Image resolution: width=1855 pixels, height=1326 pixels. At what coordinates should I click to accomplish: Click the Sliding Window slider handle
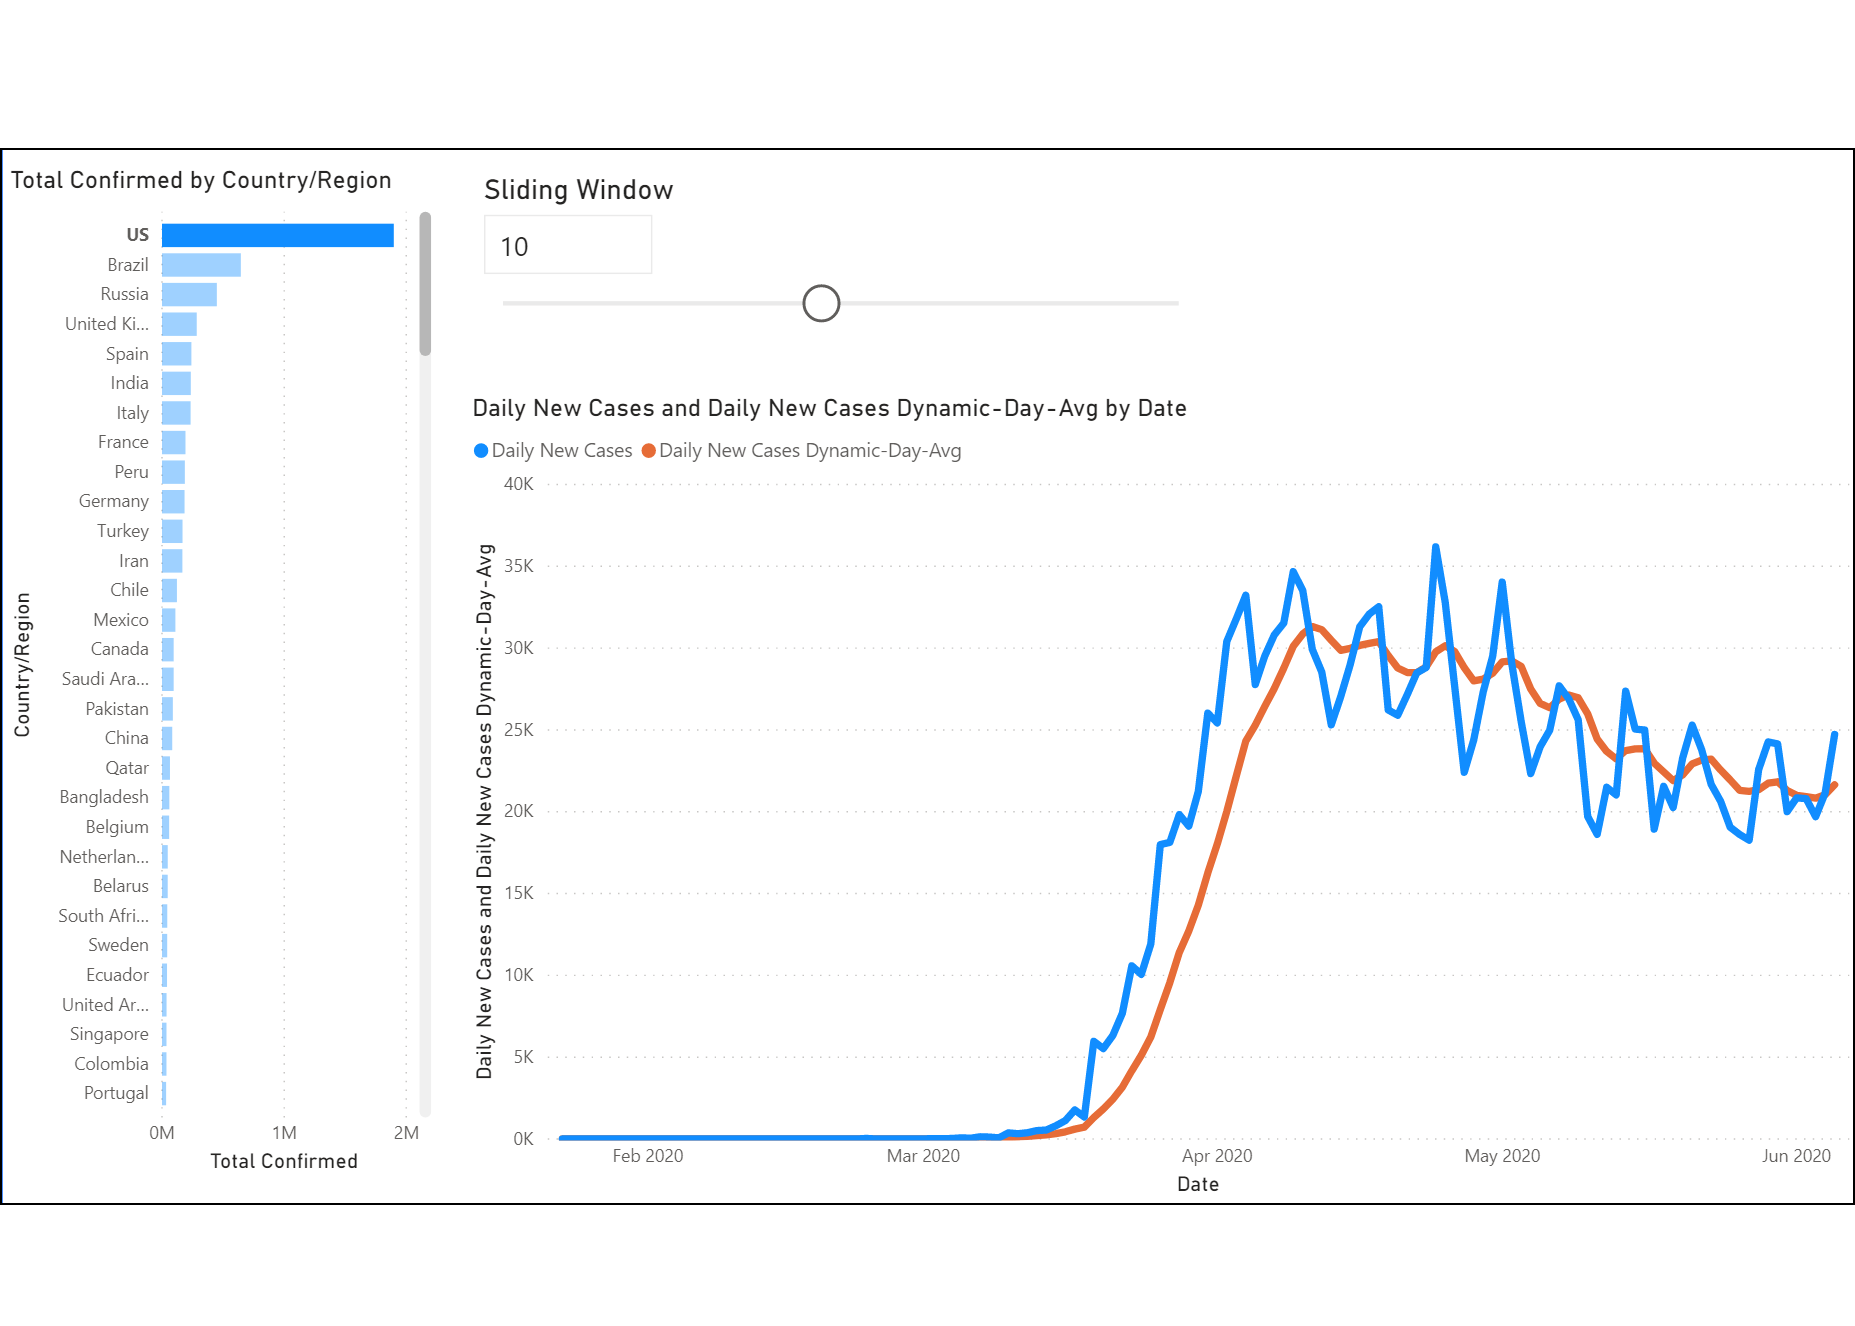[821, 303]
